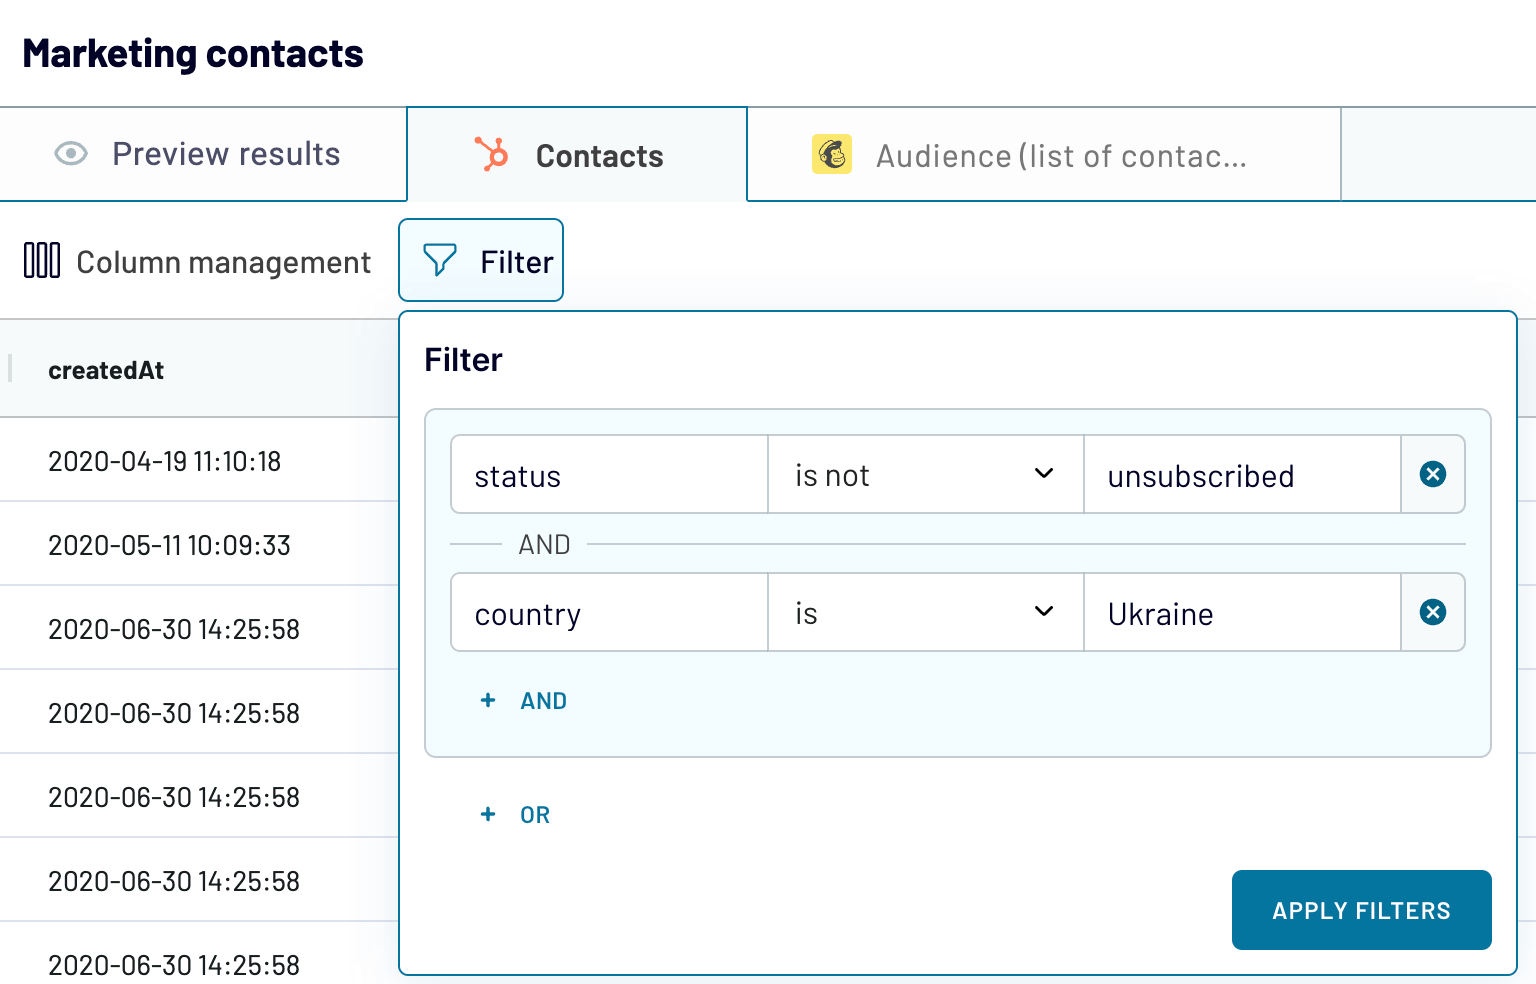Screen dimensions: 1536x984
Task: Click the Mailchimp logo on Audience tab
Action: (831, 155)
